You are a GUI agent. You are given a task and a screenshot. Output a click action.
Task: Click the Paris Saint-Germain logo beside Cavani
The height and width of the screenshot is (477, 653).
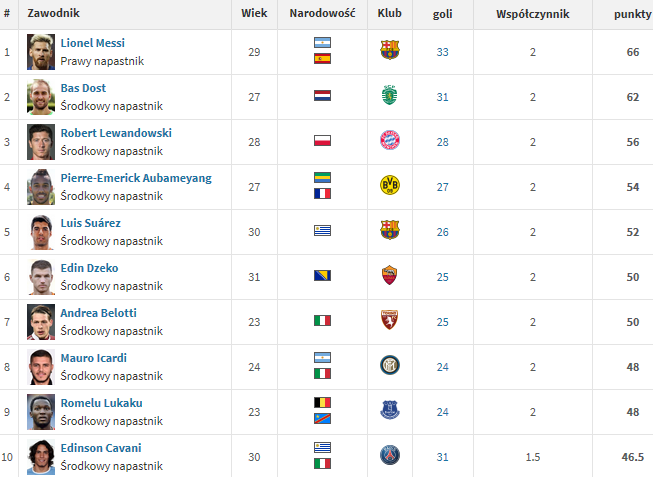[x=390, y=455]
